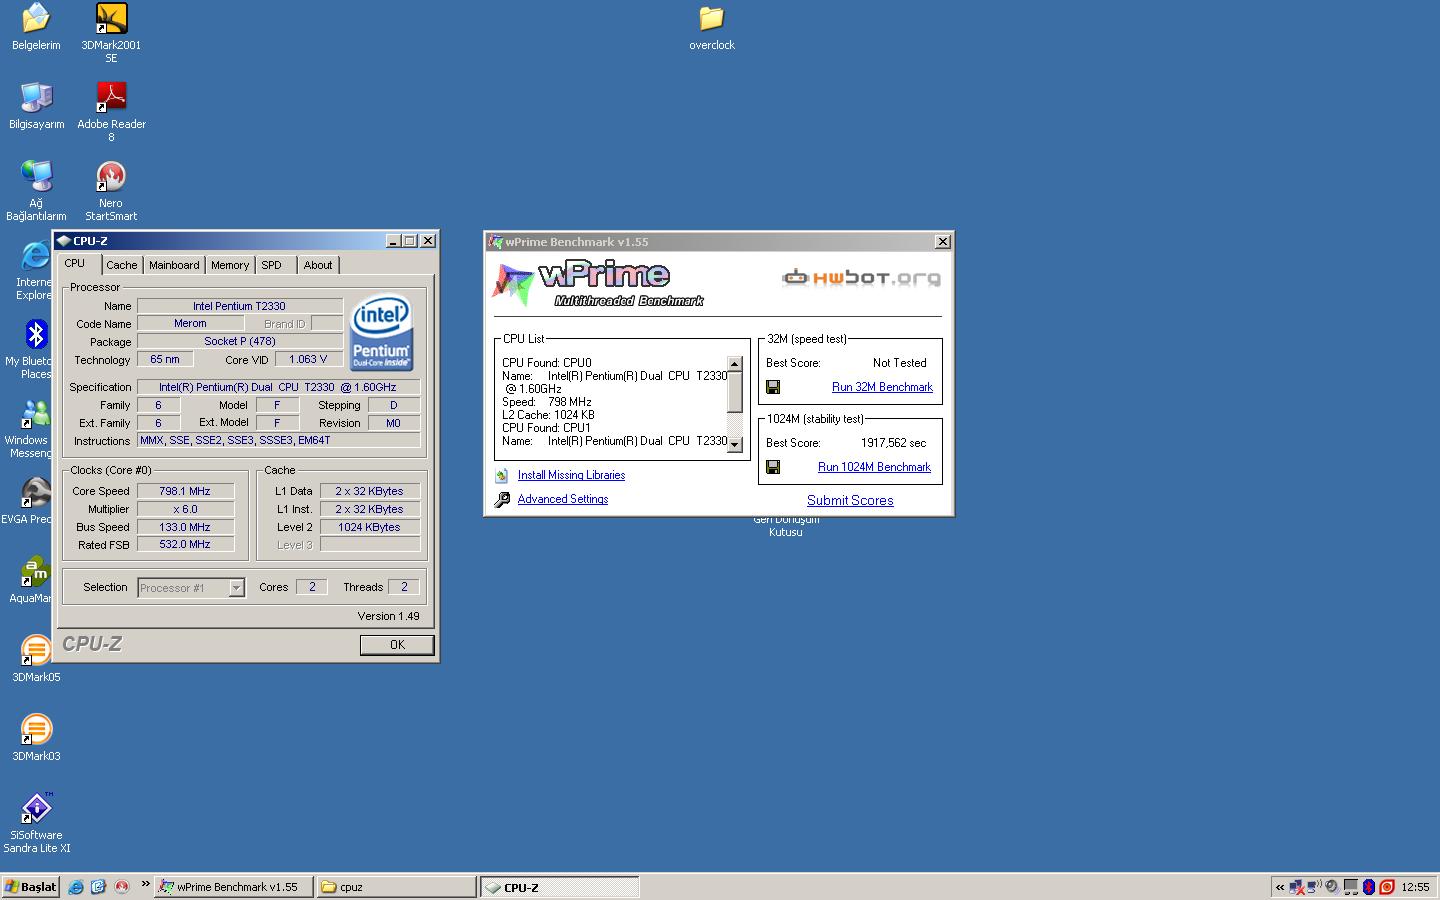The width and height of the screenshot is (1440, 900).
Task: Open the Mainboard tab in CPU-Z
Action: 174,265
